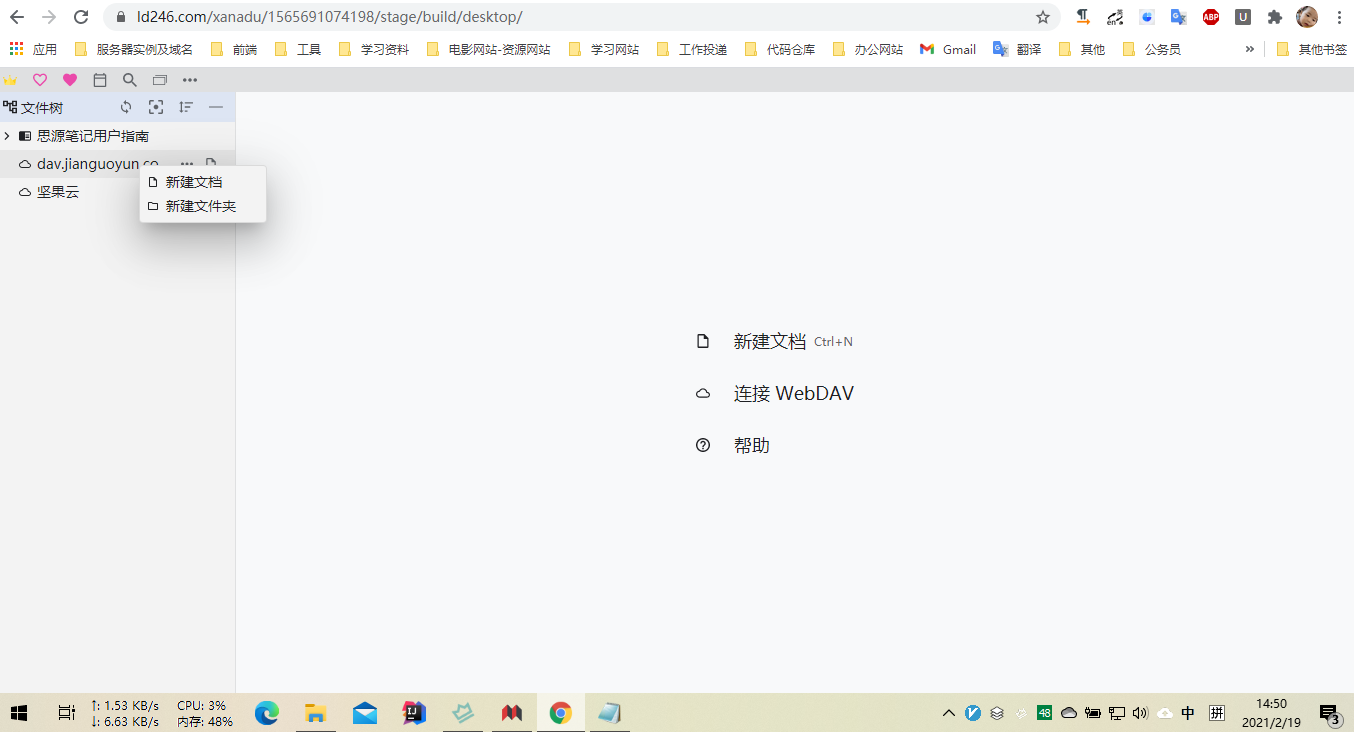The image size is (1354, 732).
Task: Expand the 思源笔记用户指南 notebook
Action: coord(8,135)
